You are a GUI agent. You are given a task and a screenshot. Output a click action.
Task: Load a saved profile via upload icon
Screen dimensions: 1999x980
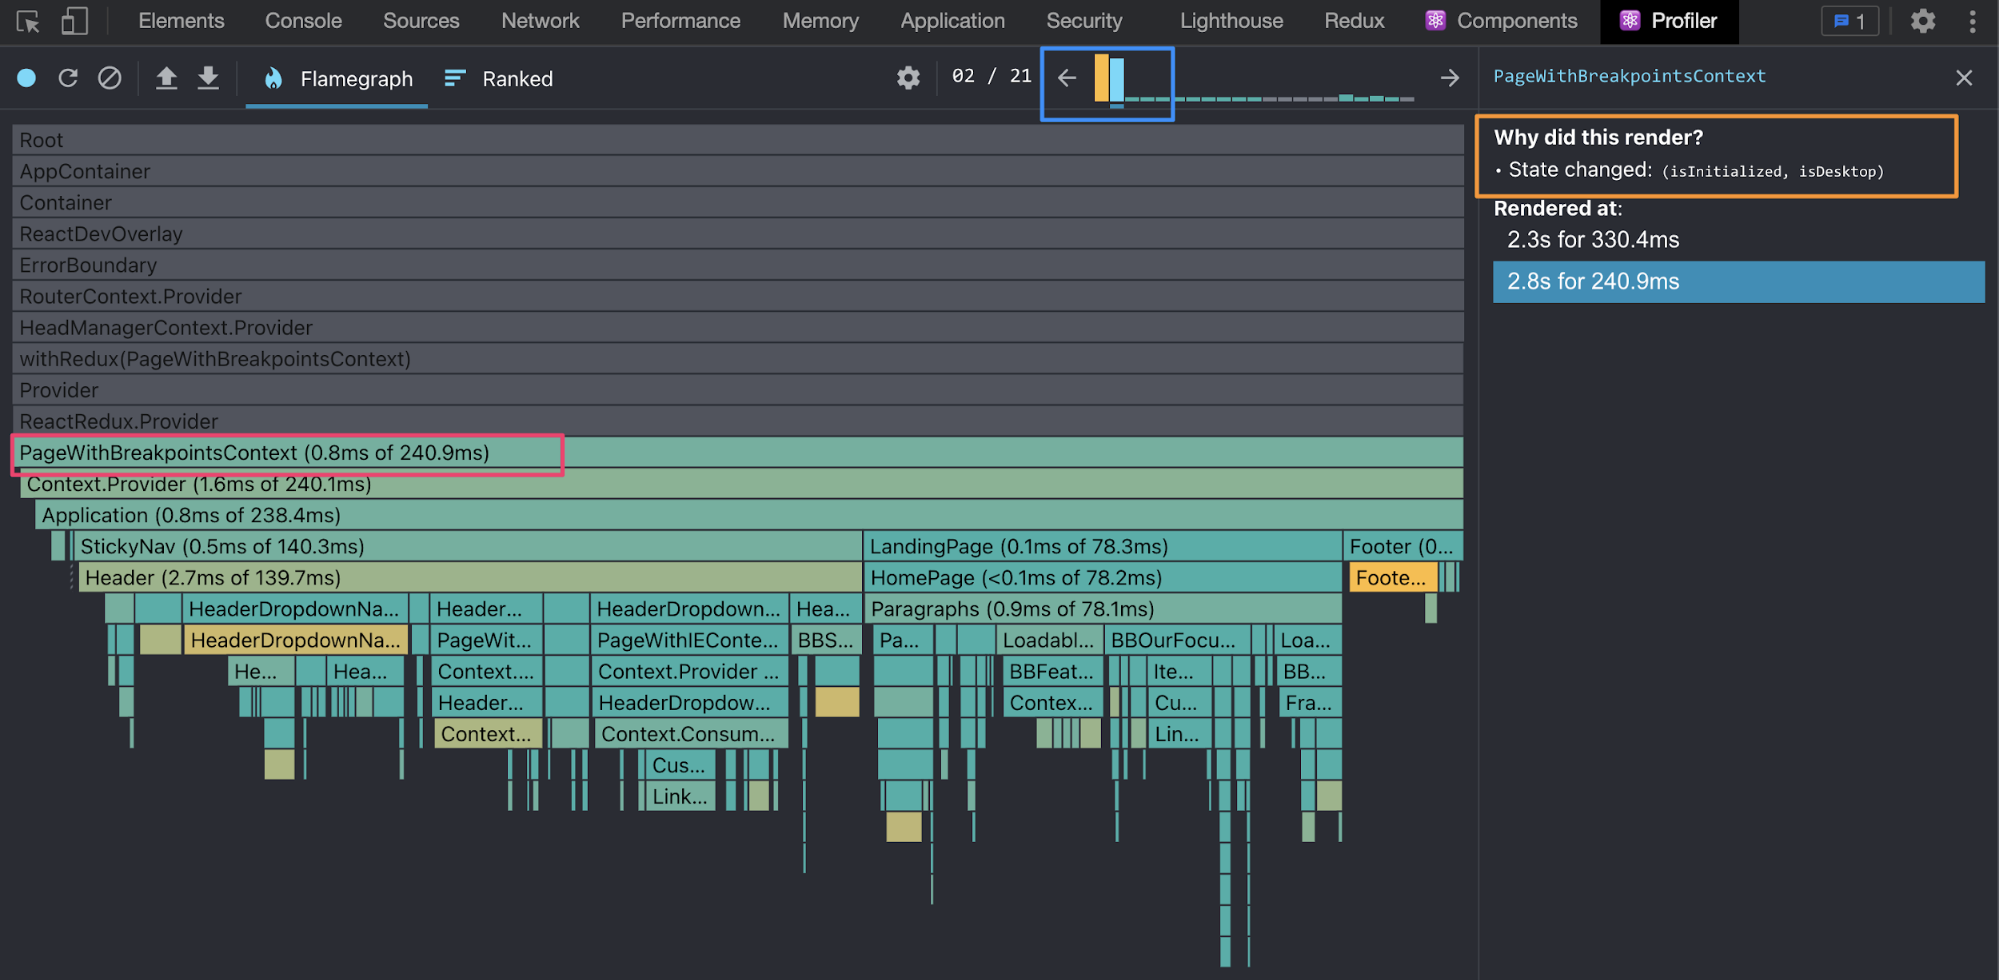tap(166, 78)
